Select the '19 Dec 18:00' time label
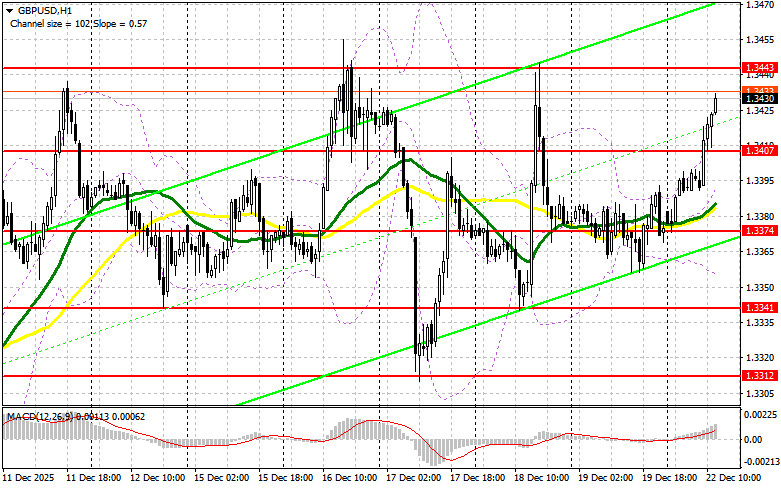Screen dimensions: 781x489 pos(669,478)
